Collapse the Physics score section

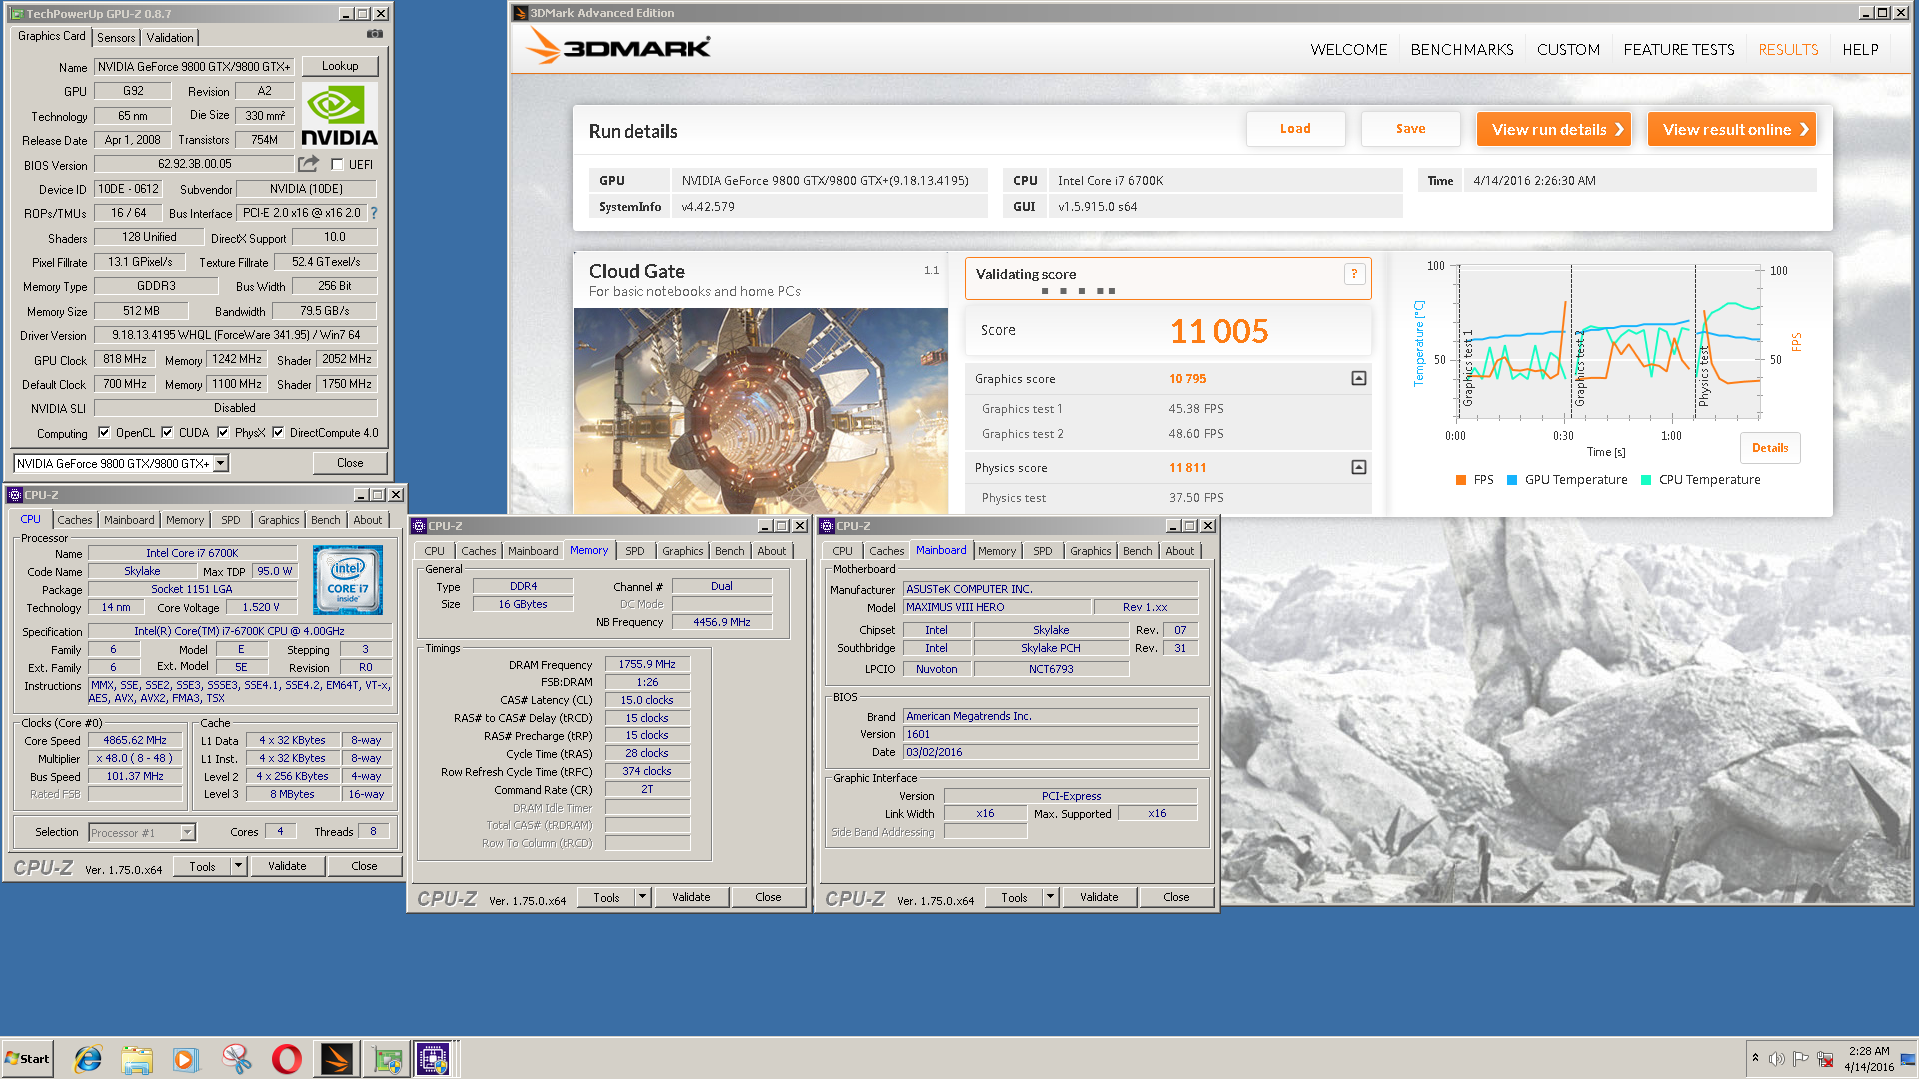click(1358, 467)
